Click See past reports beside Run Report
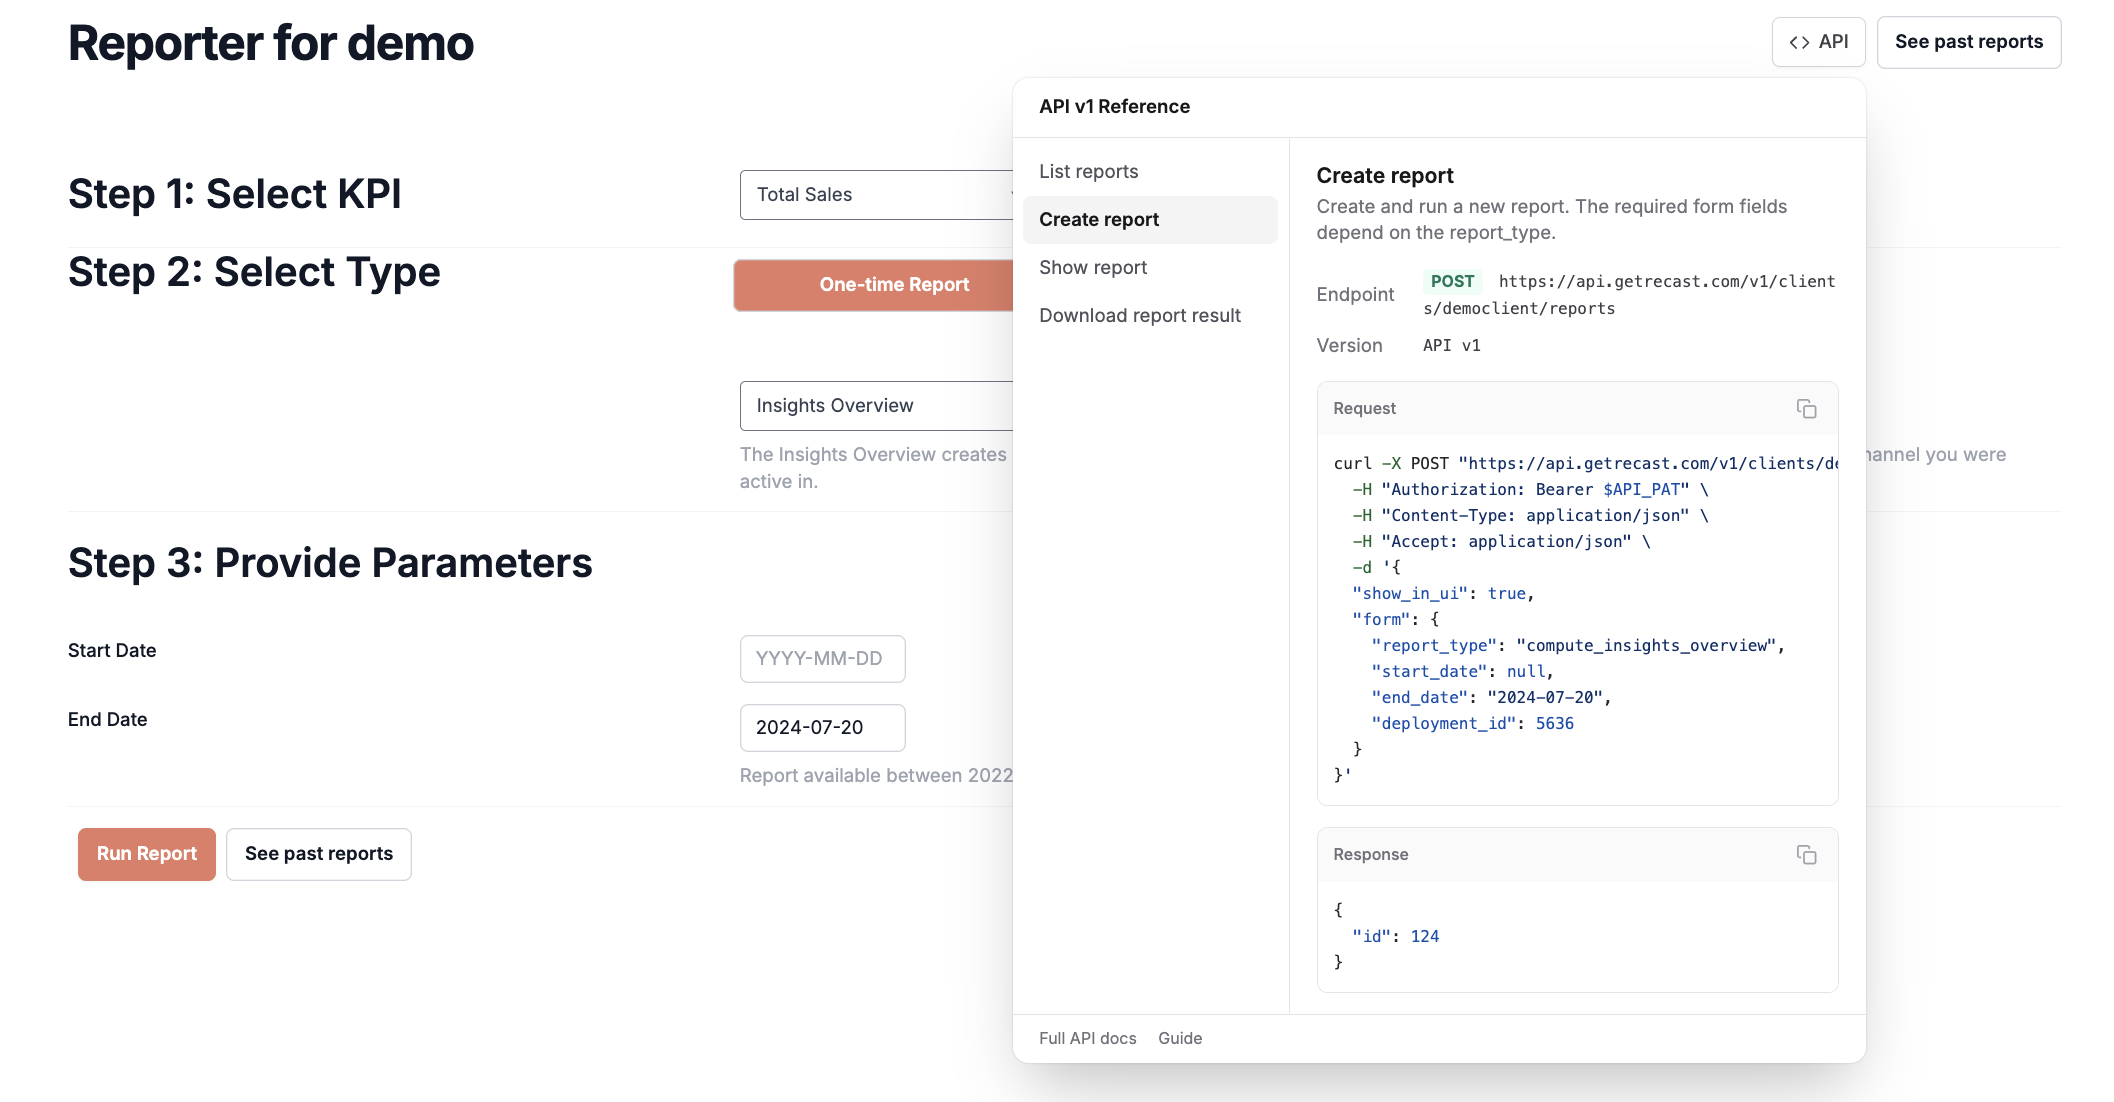The image size is (2114, 1102). pyautogui.click(x=319, y=854)
